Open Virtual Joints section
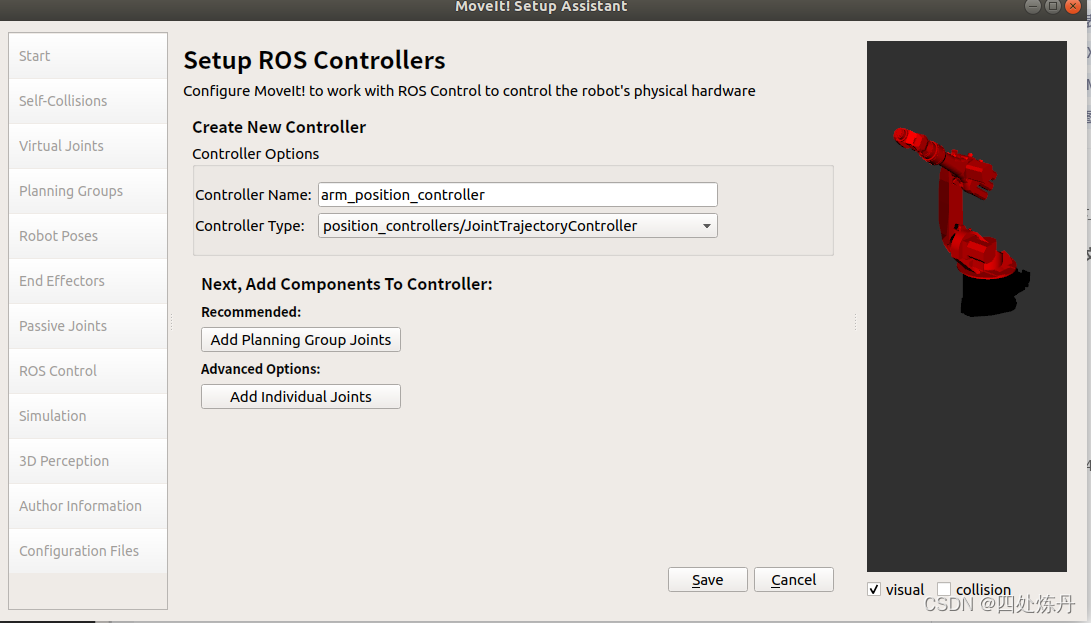Screen dimensions: 1091x623 tap(88, 146)
